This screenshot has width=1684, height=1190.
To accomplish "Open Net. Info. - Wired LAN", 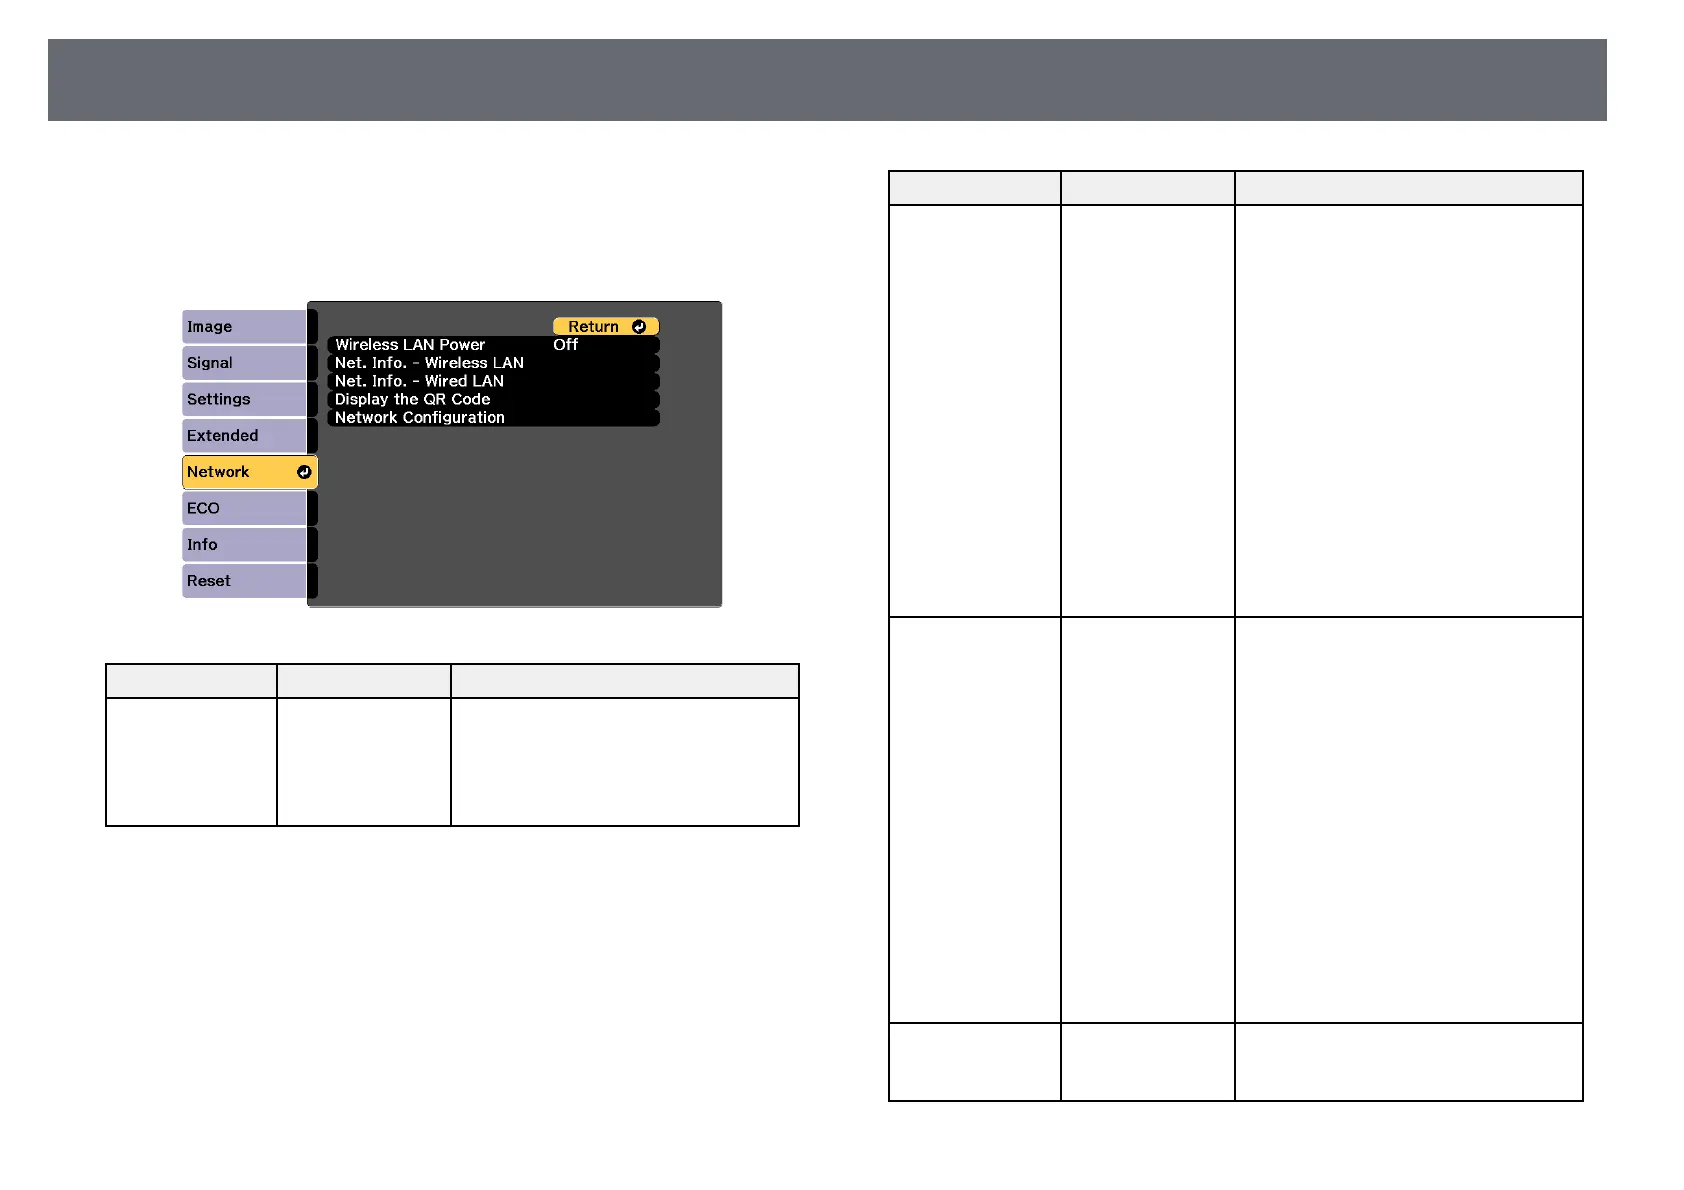I will click(493, 381).
